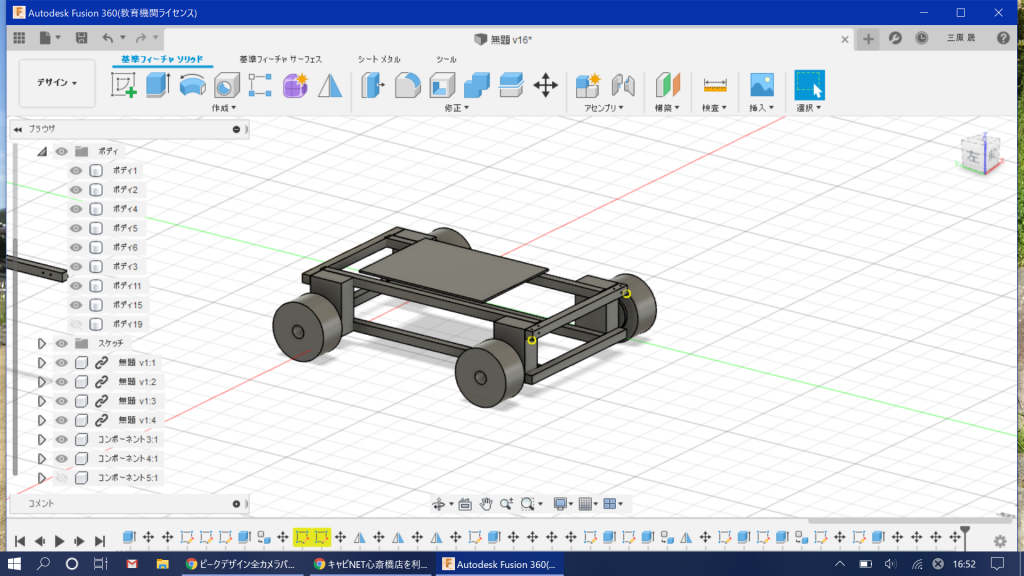The width and height of the screenshot is (1024, 576).
Task: Toggle visibility of ボディ5
Action: click(76, 228)
